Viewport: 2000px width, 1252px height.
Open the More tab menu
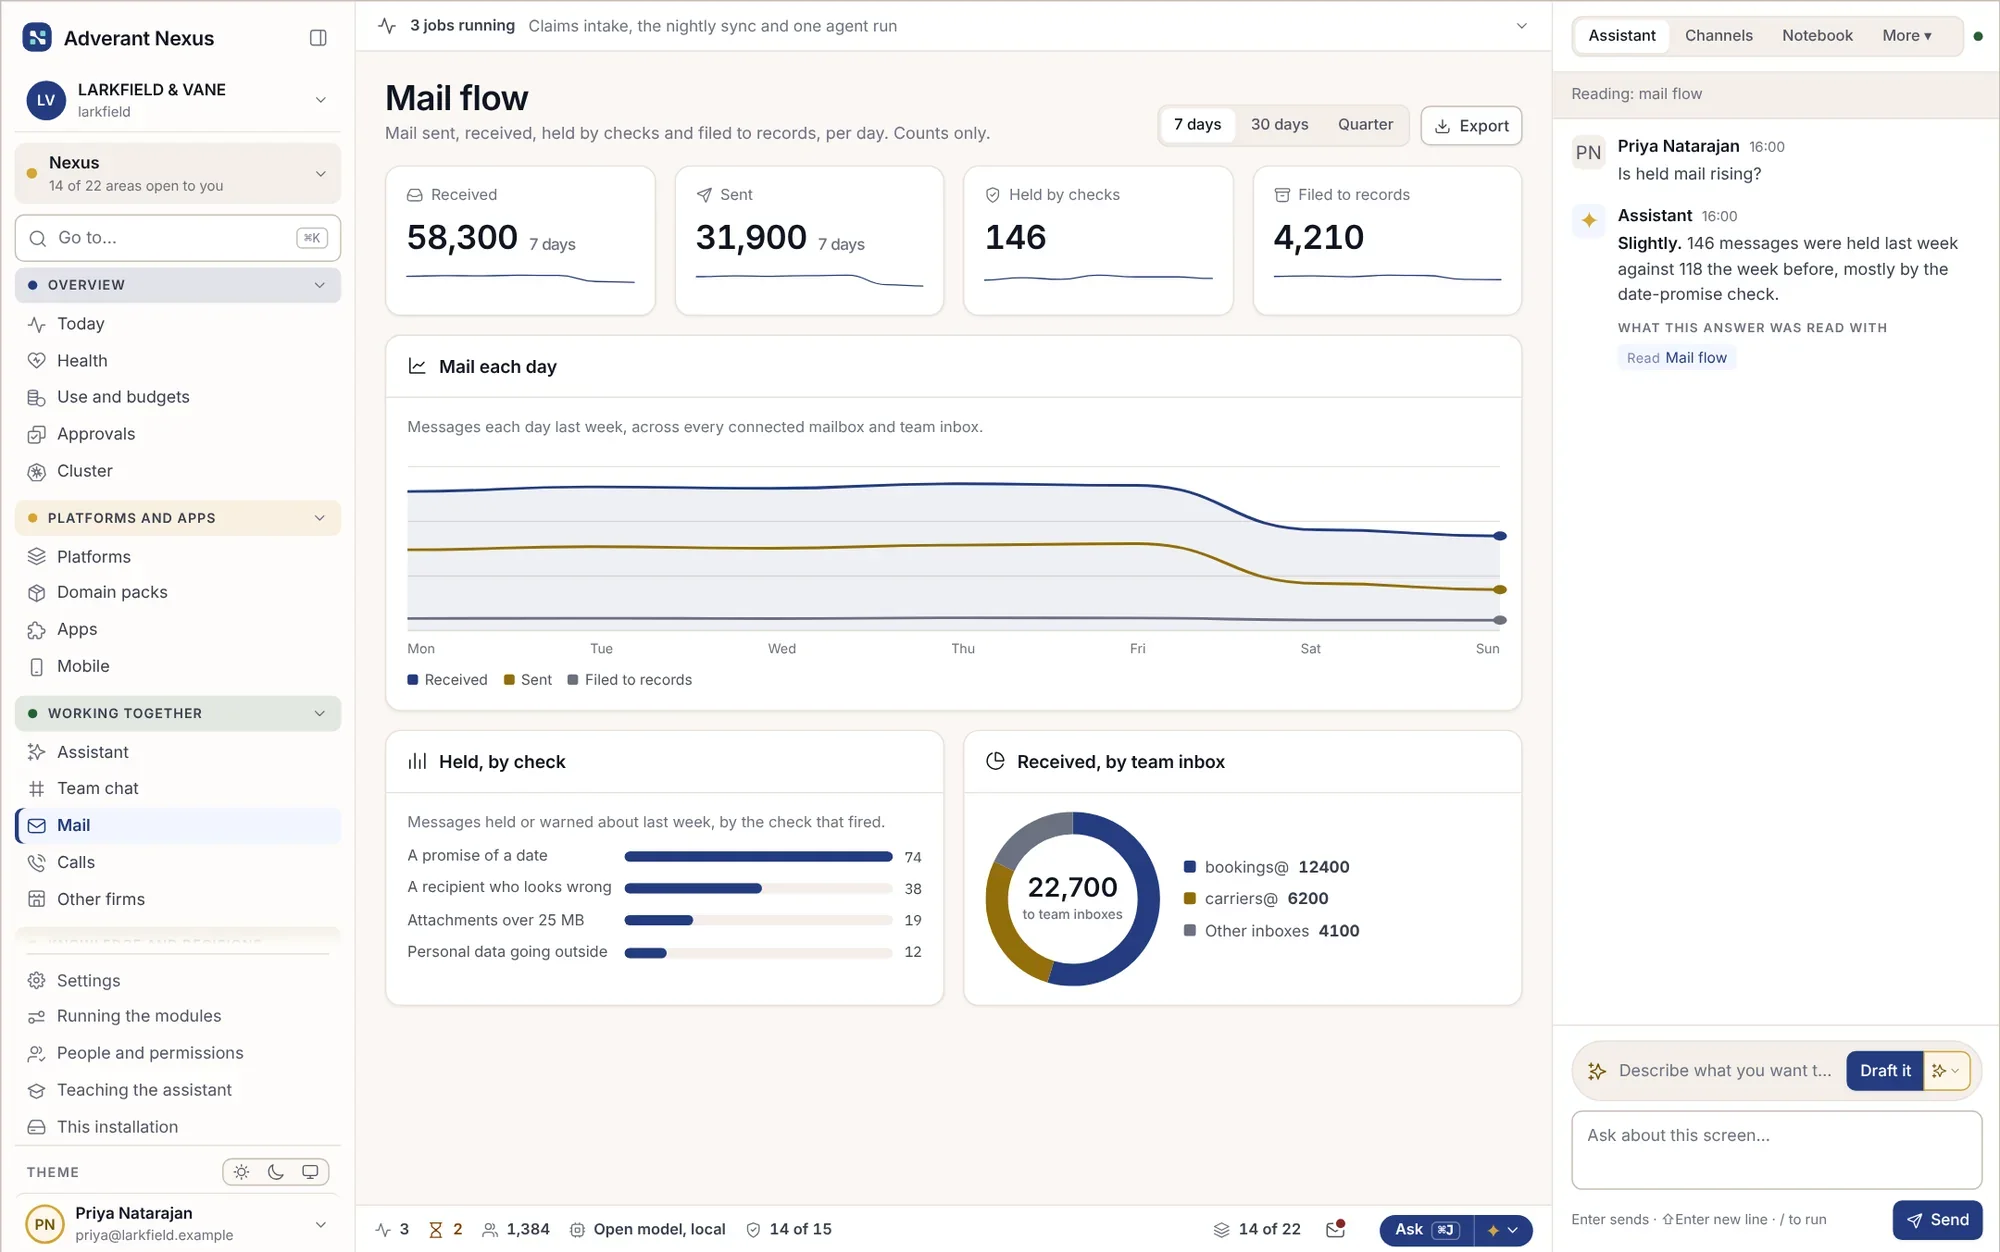1906,36
